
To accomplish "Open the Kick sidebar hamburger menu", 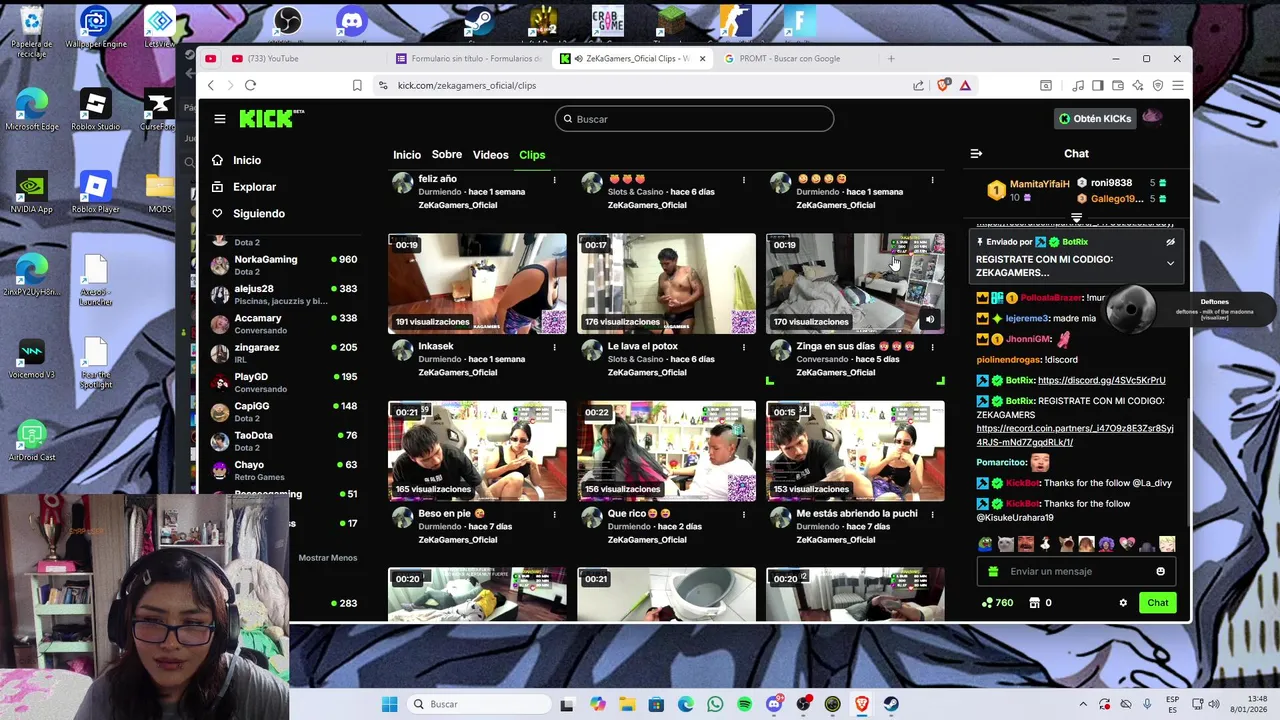I will (220, 119).
